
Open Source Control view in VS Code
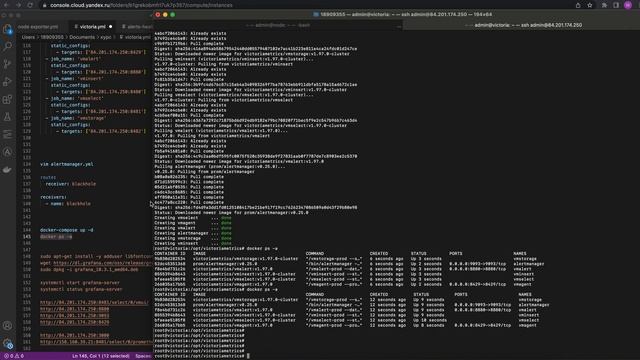point(7,64)
